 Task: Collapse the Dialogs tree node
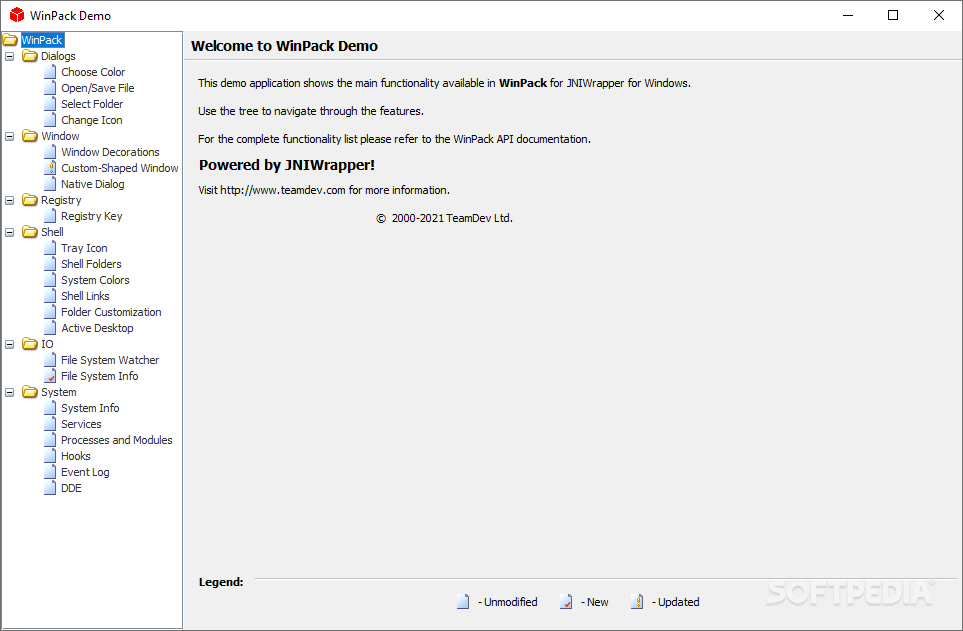[10, 56]
